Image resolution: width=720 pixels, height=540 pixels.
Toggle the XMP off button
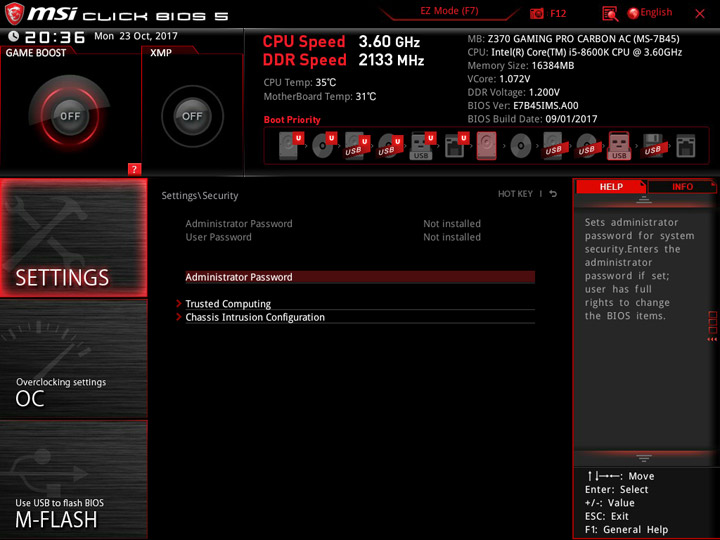click(x=192, y=116)
